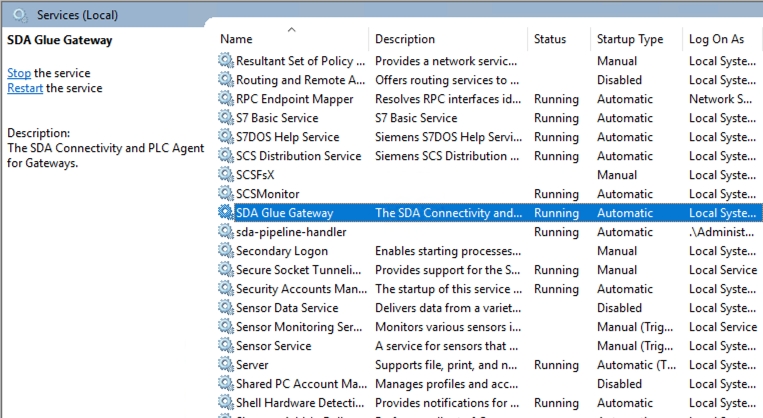763x418 pixels.
Task: Select the SCS Distribution Service entry
Action: point(298,156)
